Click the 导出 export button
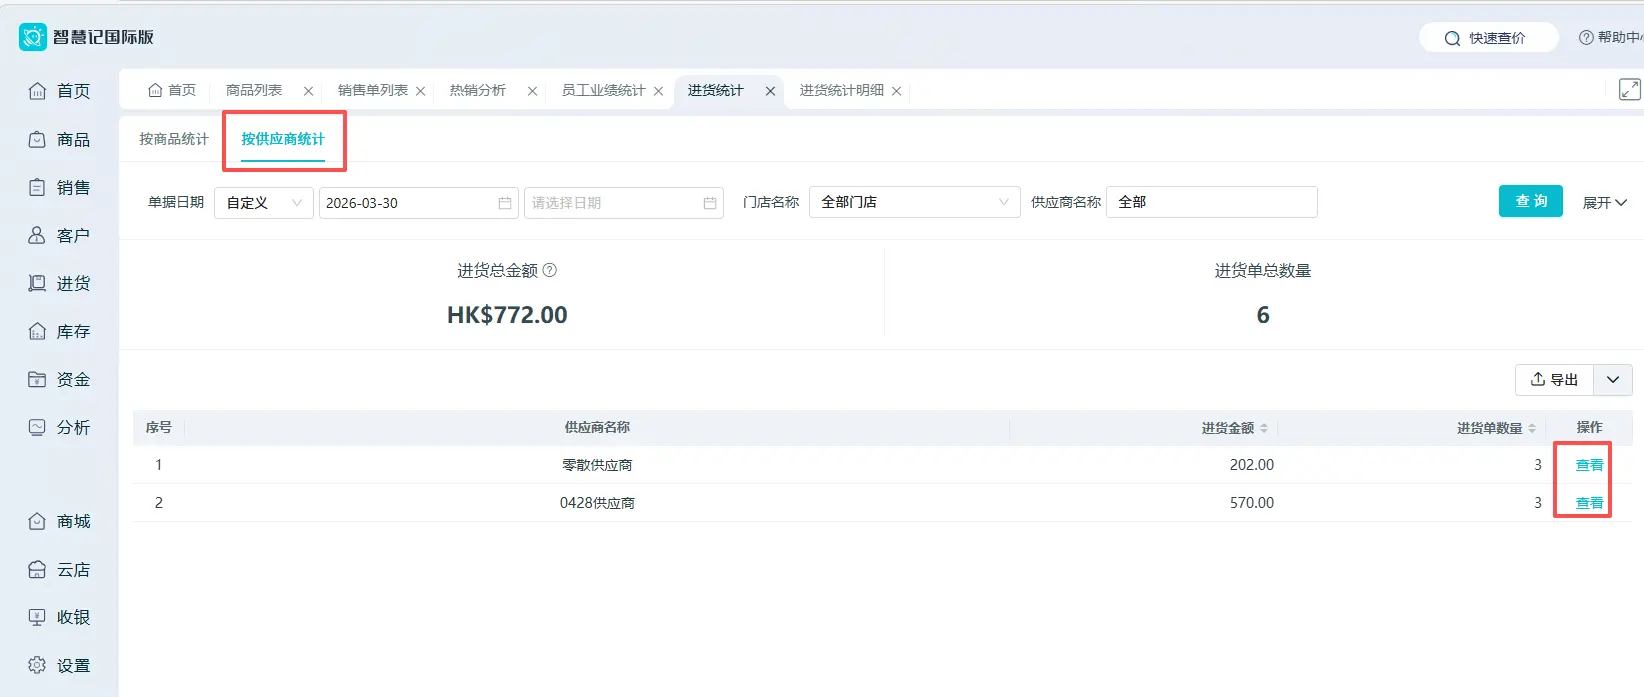This screenshot has height=697, width=1644. (x=1554, y=380)
